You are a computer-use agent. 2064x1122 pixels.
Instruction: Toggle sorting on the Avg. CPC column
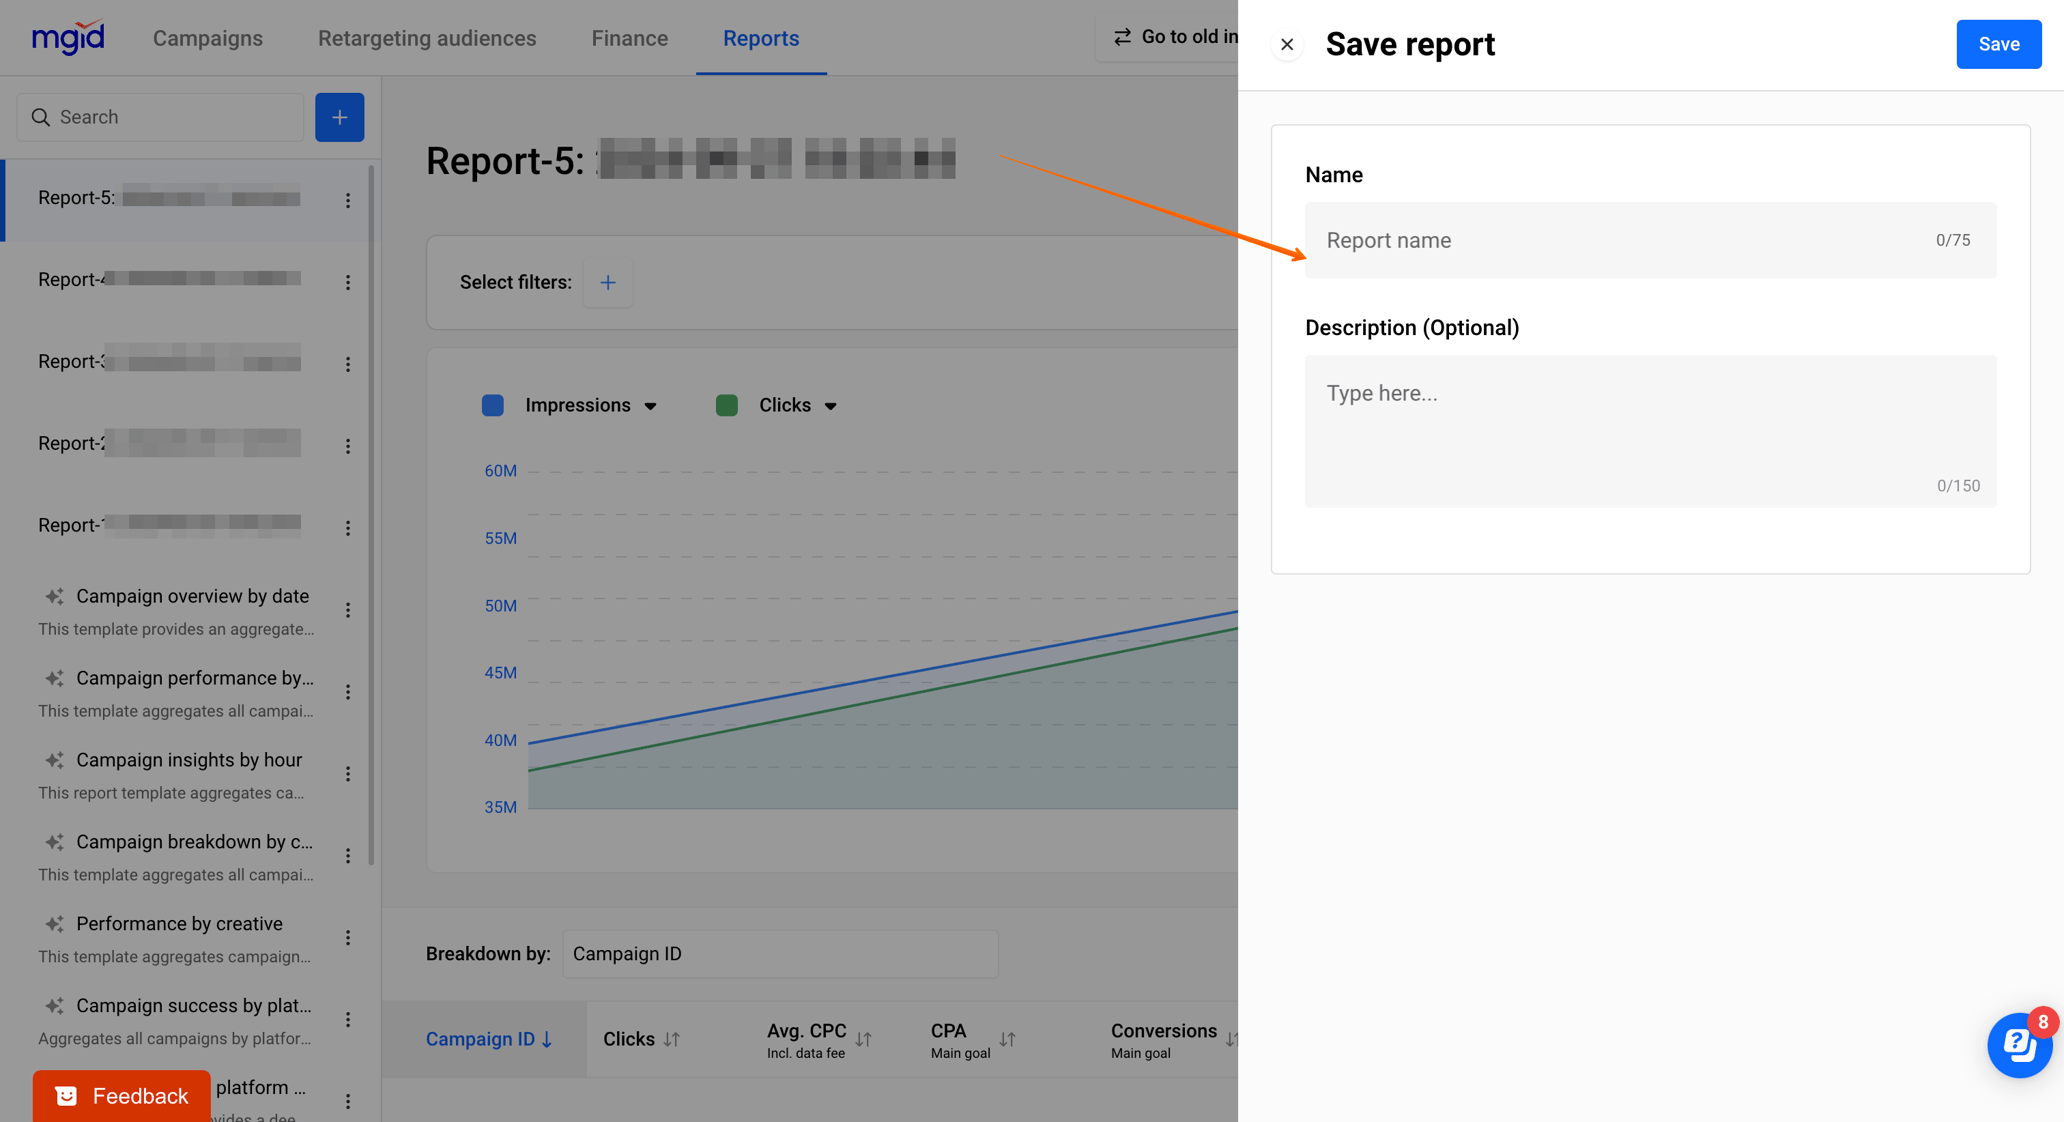tap(864, 1039)
